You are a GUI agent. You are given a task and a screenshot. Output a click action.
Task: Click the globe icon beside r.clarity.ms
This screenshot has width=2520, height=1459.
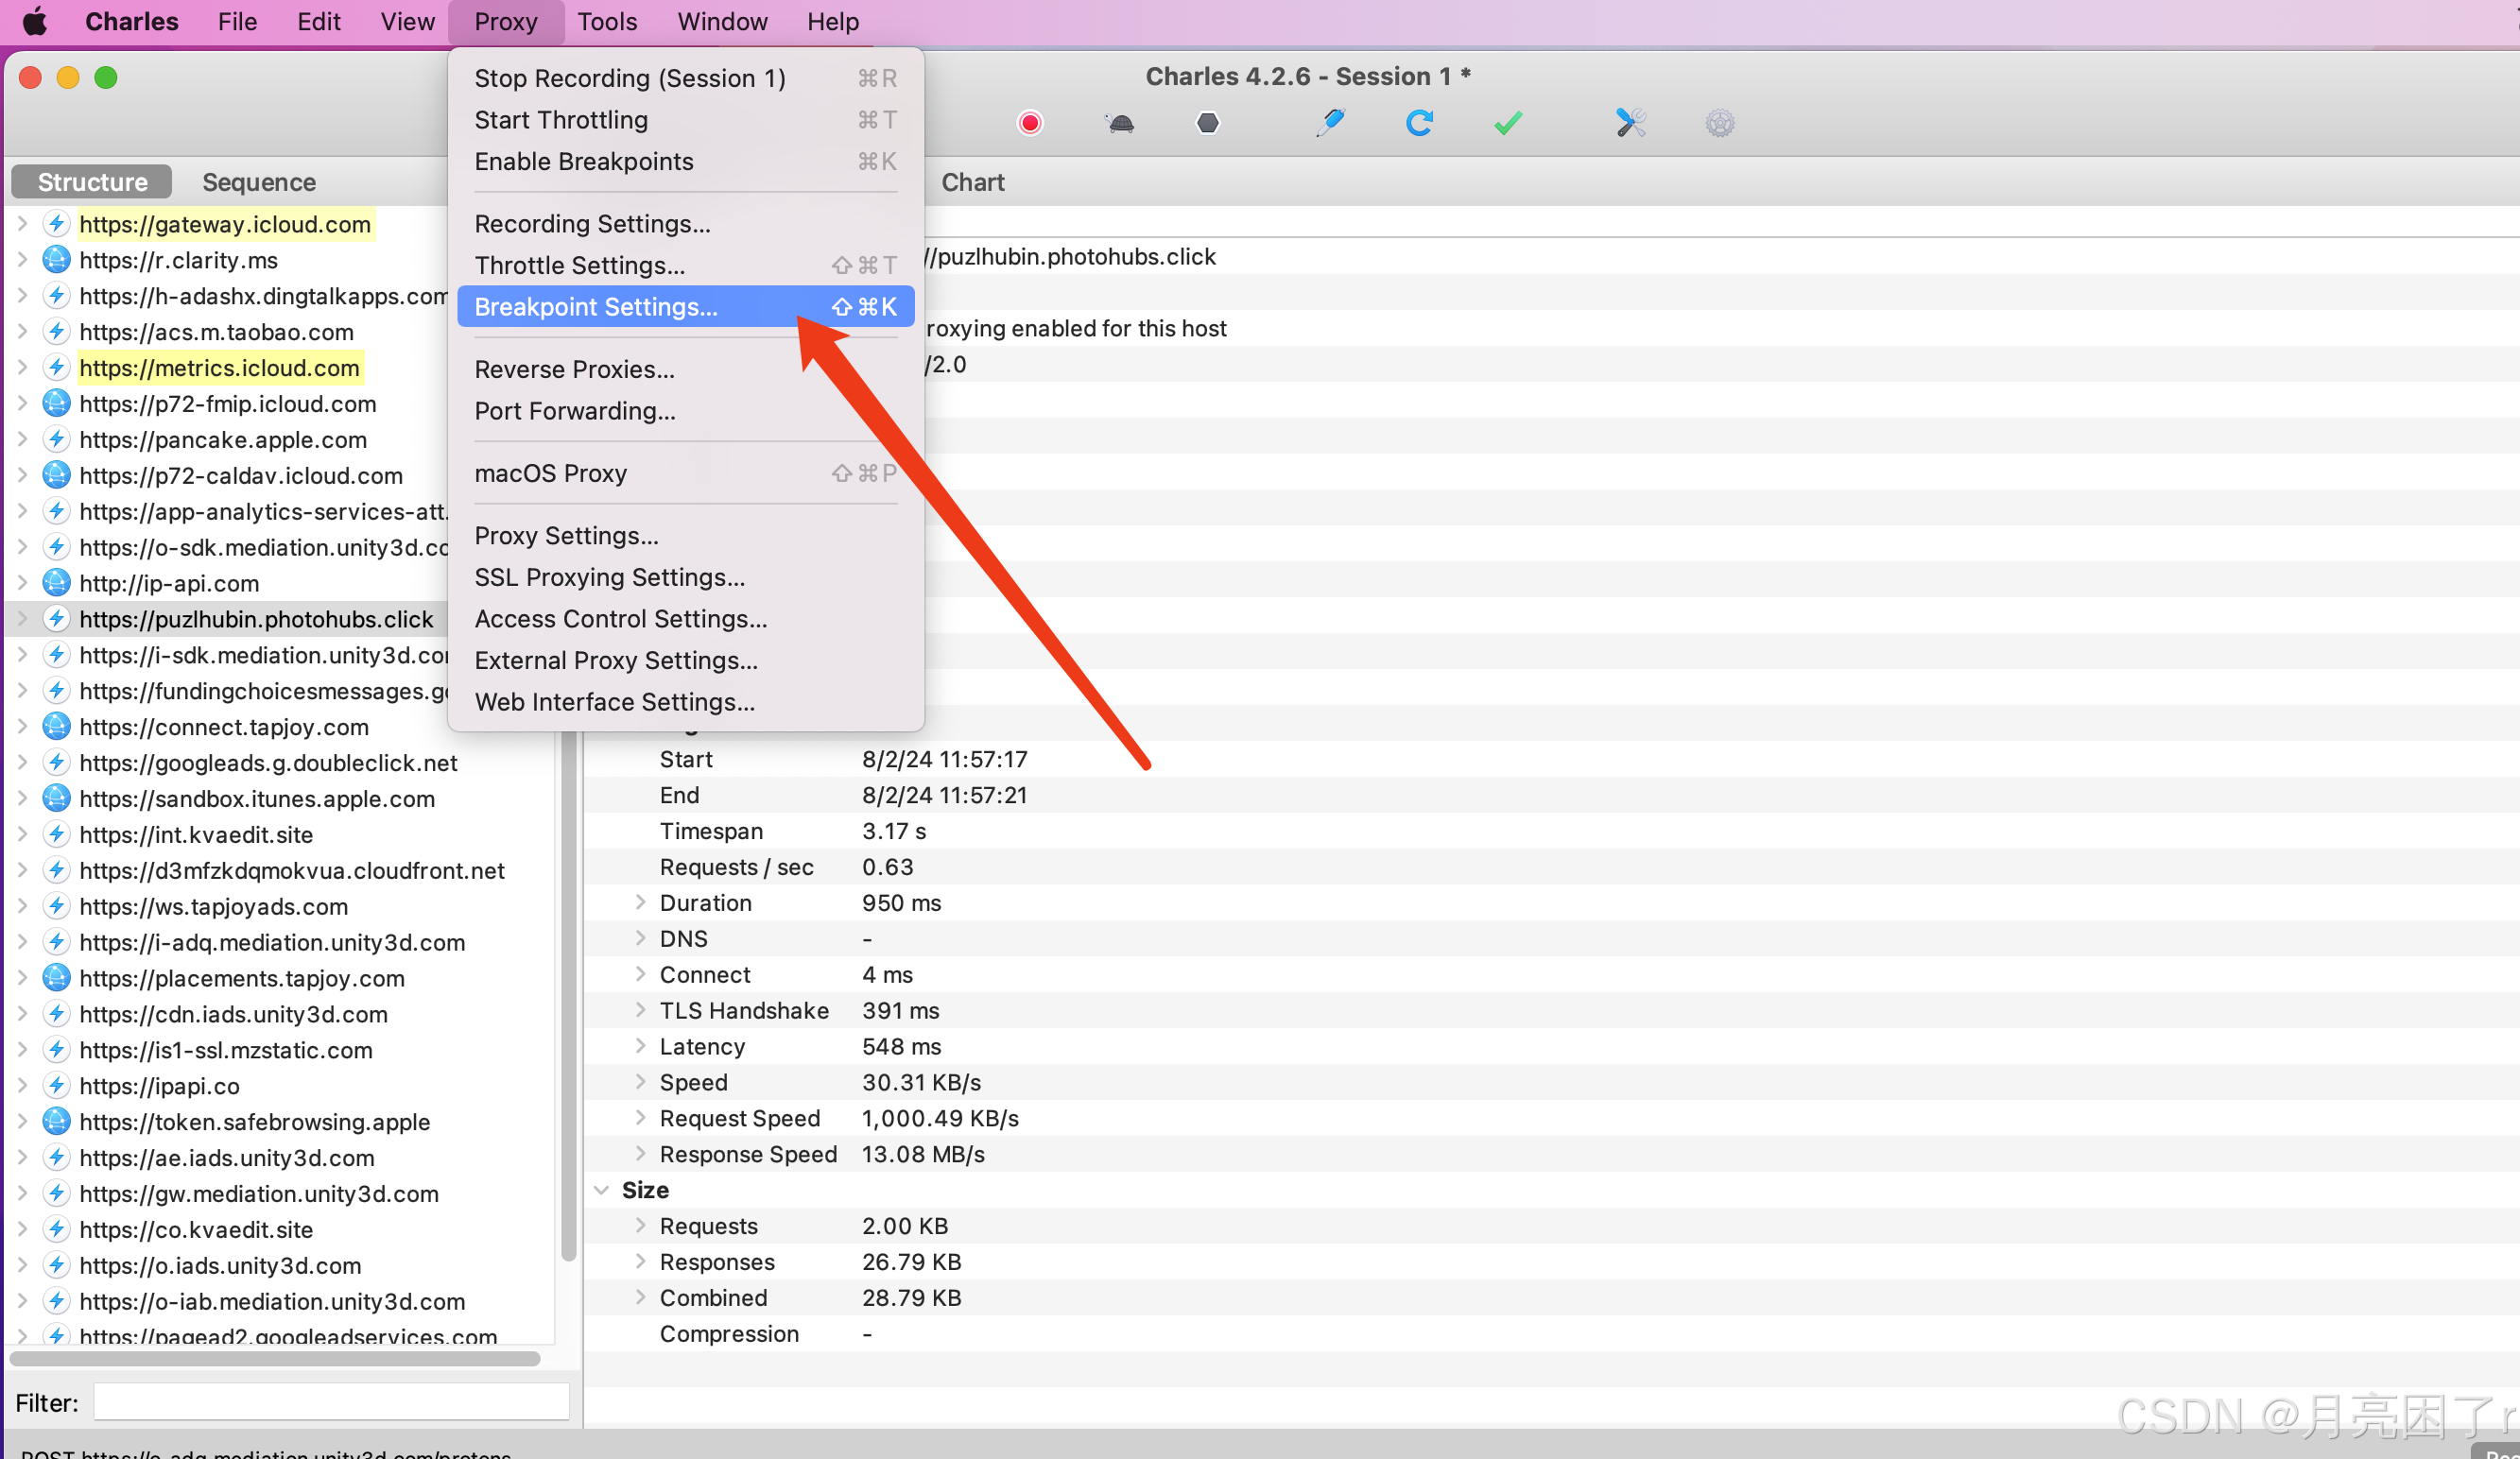pos(57,260)
